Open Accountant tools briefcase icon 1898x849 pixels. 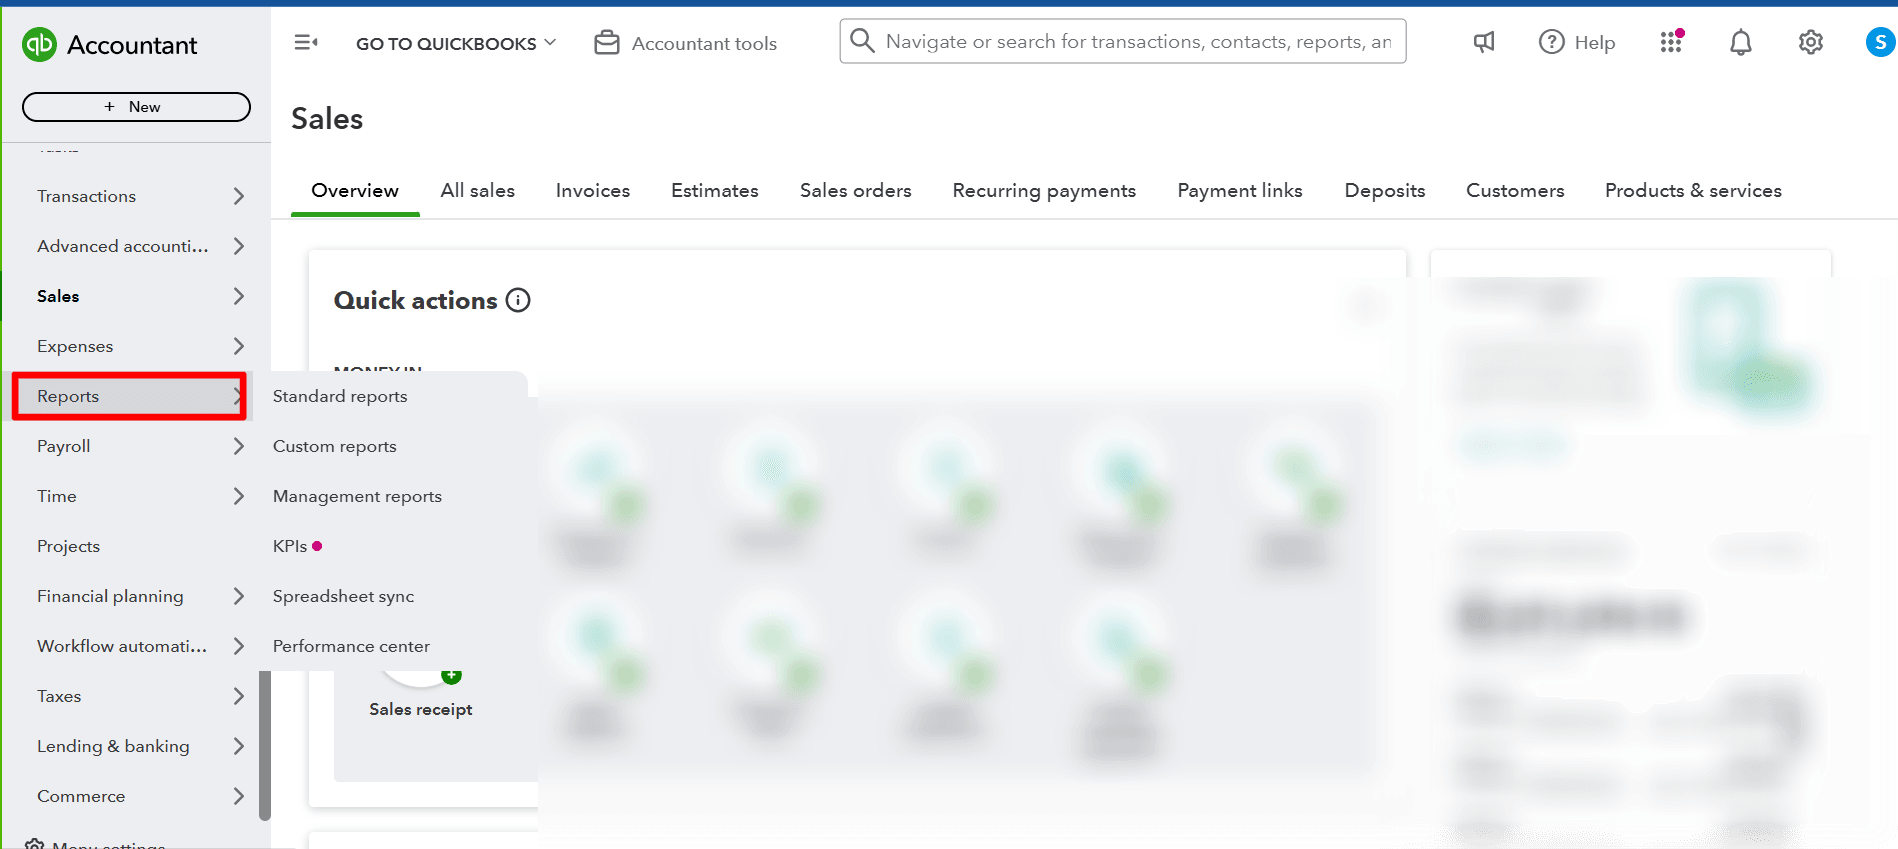click(x=607, y=43)
